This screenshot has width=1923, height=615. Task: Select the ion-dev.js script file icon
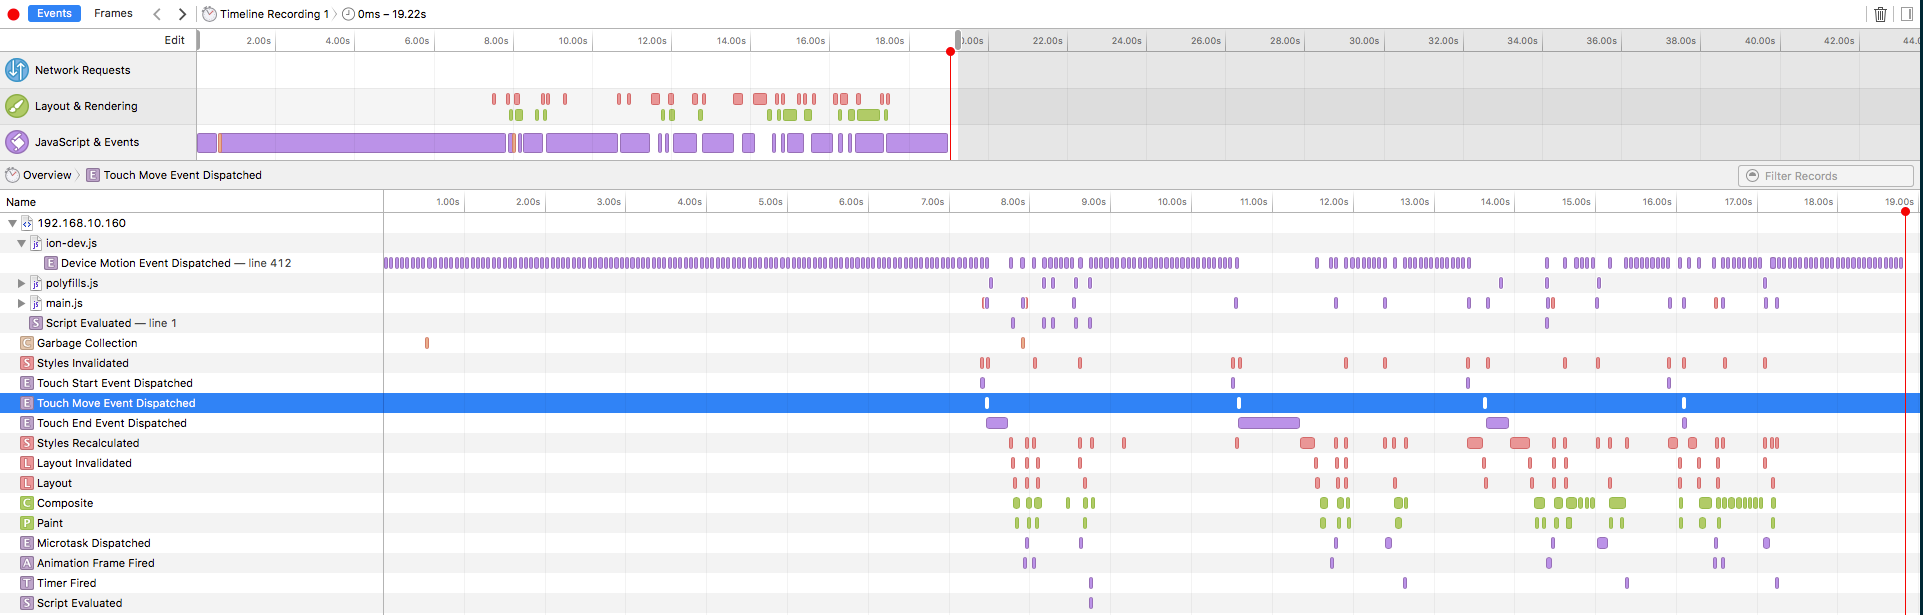click(x=36, y=243)
